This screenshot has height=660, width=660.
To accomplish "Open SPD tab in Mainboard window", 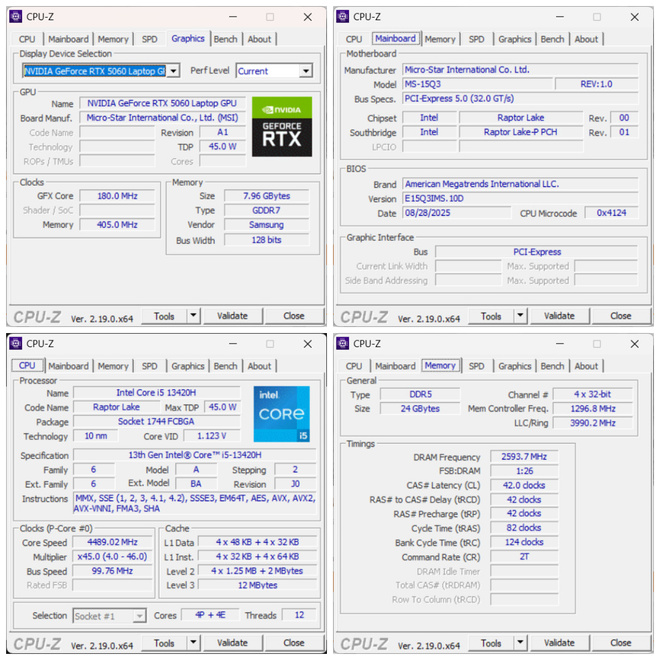I will (476, 39).
